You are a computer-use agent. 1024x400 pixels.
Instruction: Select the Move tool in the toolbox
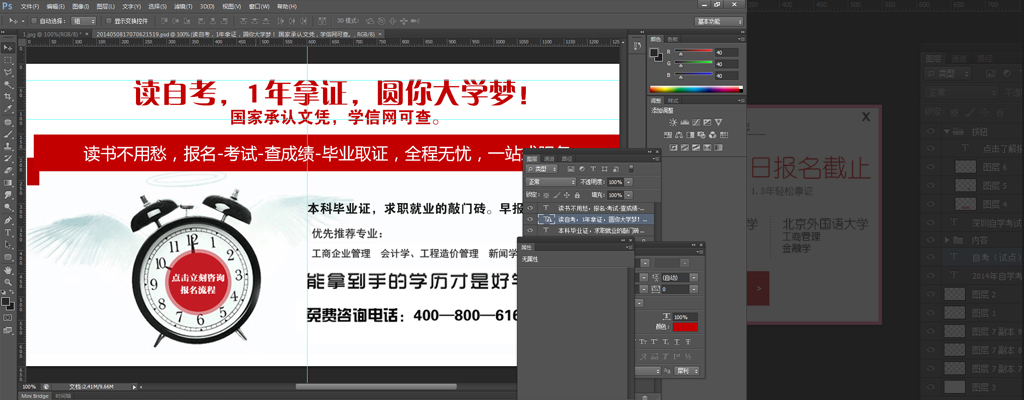pyautogui.click(x=8, y=47)
